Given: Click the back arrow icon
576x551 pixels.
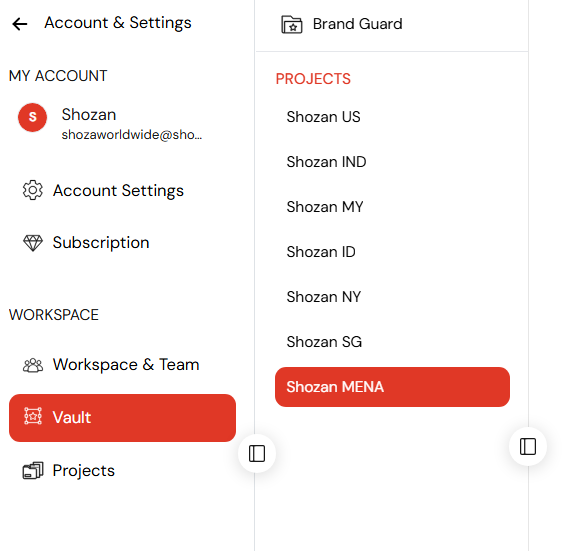Looking at the screenshot, I should point(20,24).
